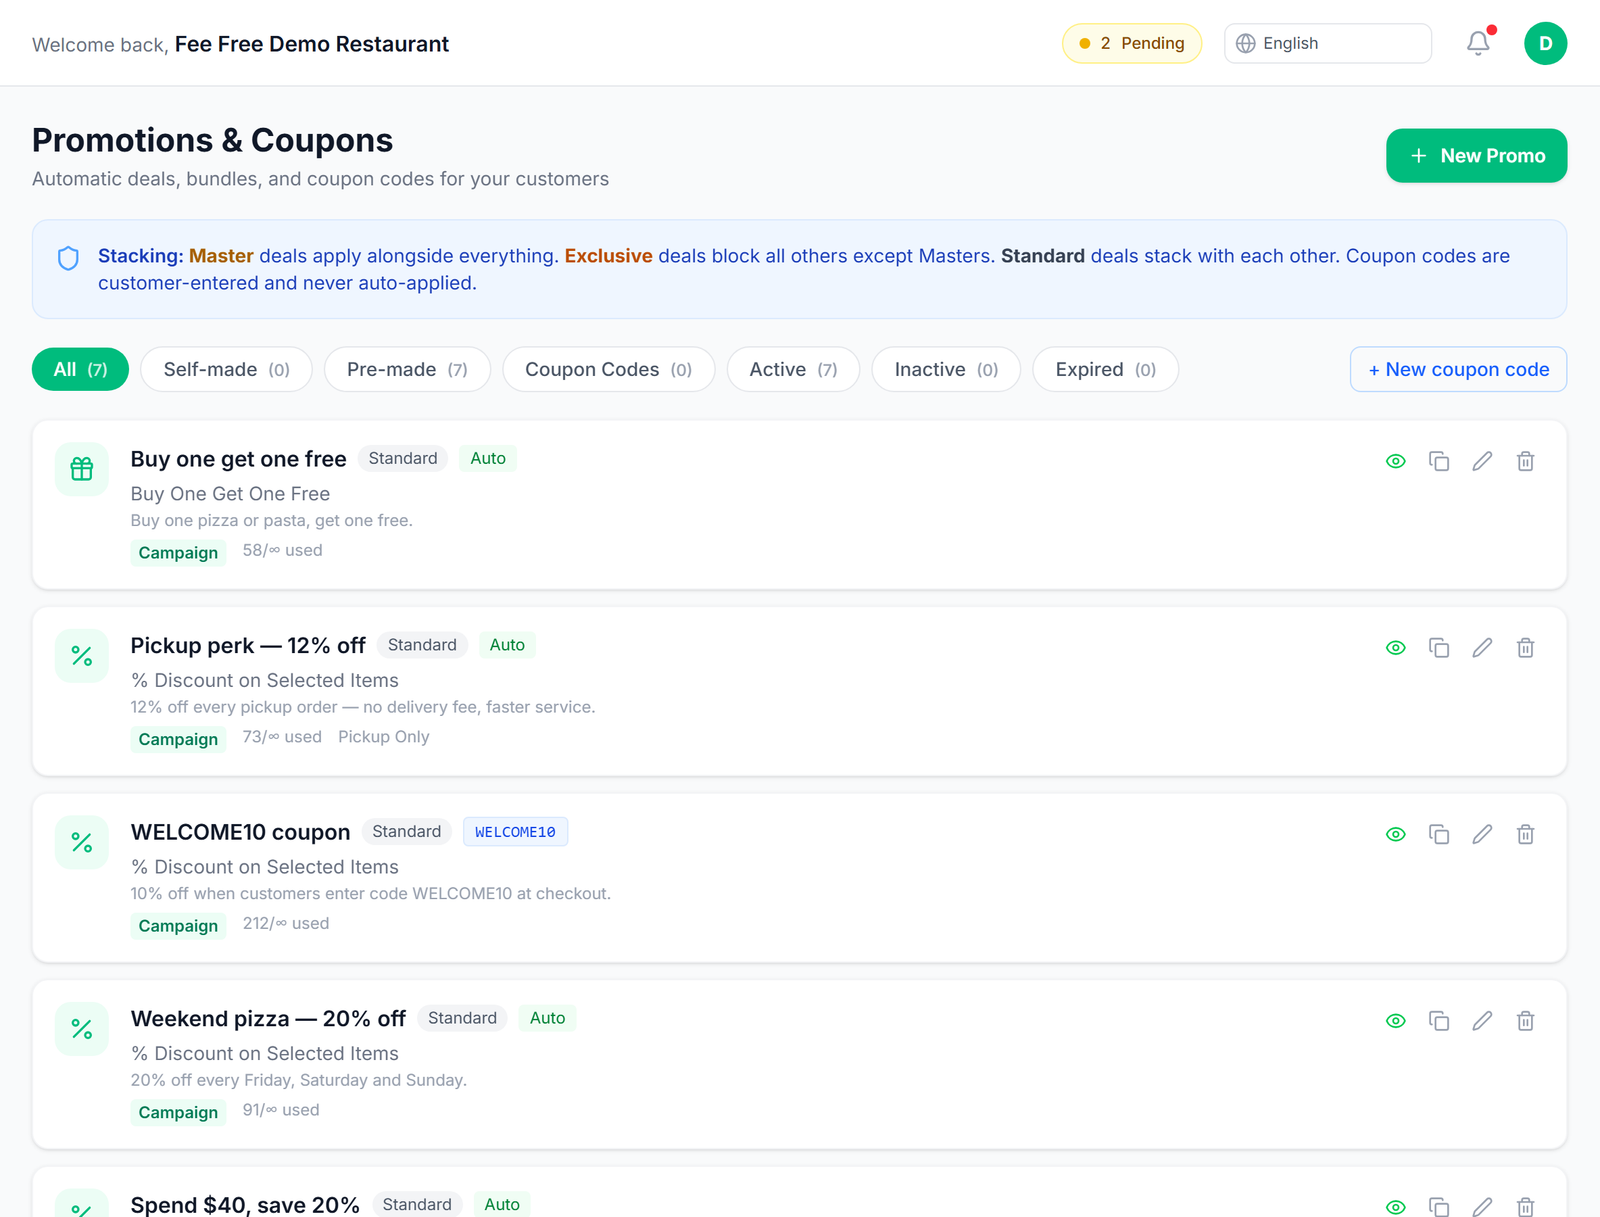Click the 73/∞ used count

[282, 737]
